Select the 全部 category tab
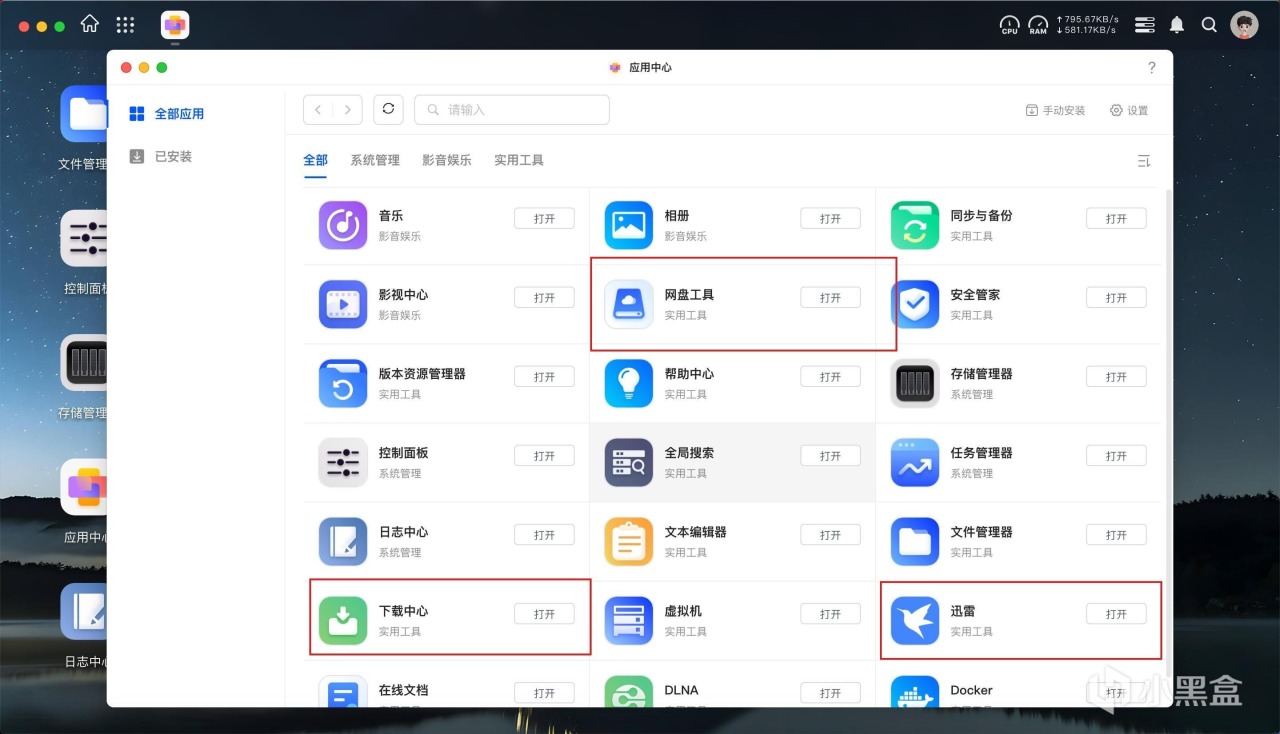 pos(315,160)
